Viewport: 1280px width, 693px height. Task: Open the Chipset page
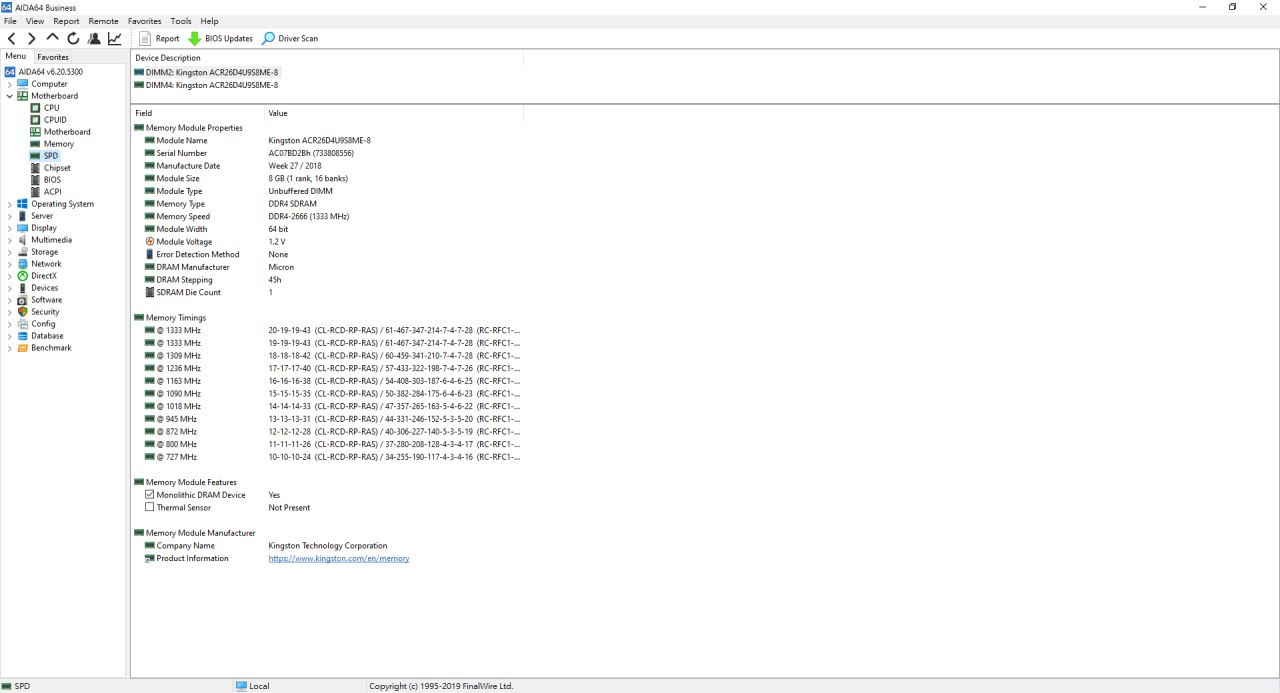click(x=57, y=168)
